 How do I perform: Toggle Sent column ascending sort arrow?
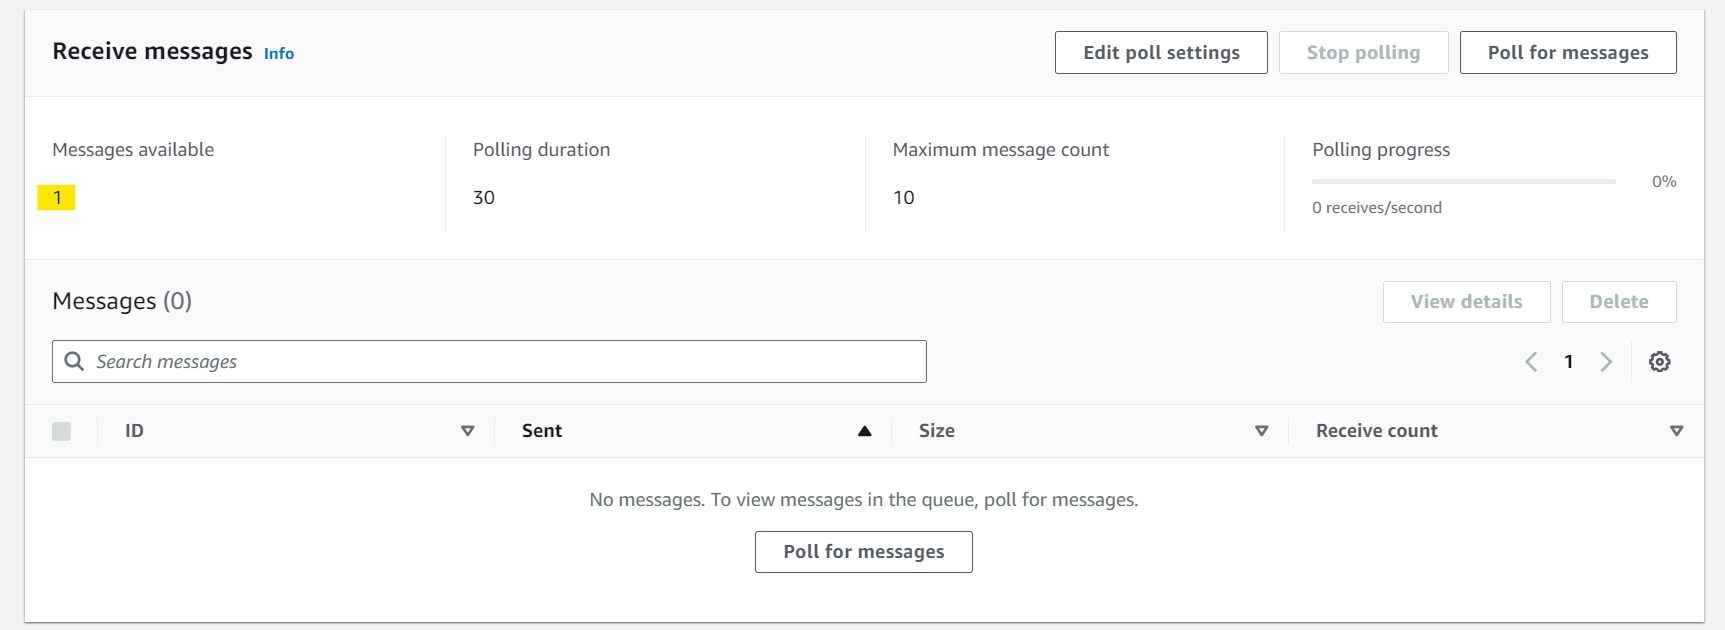pos(864,431)
